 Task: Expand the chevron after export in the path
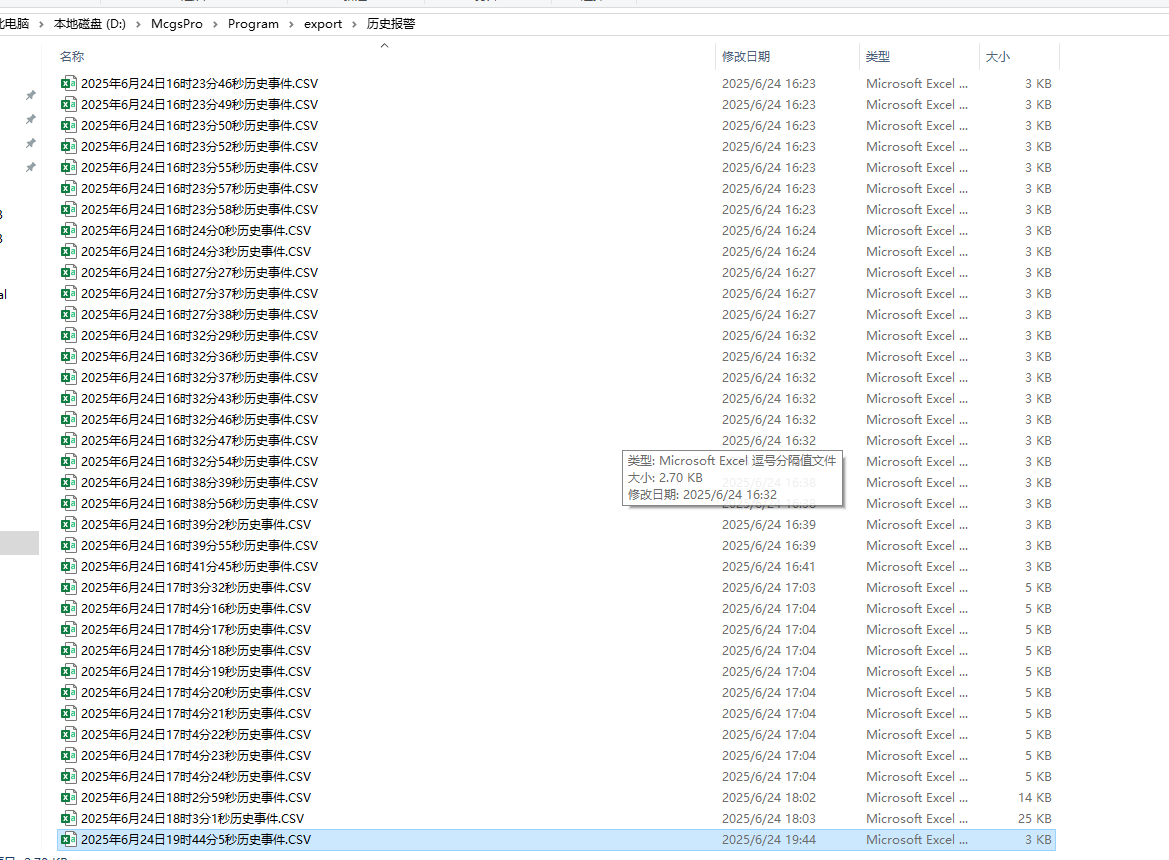point(354,24)
